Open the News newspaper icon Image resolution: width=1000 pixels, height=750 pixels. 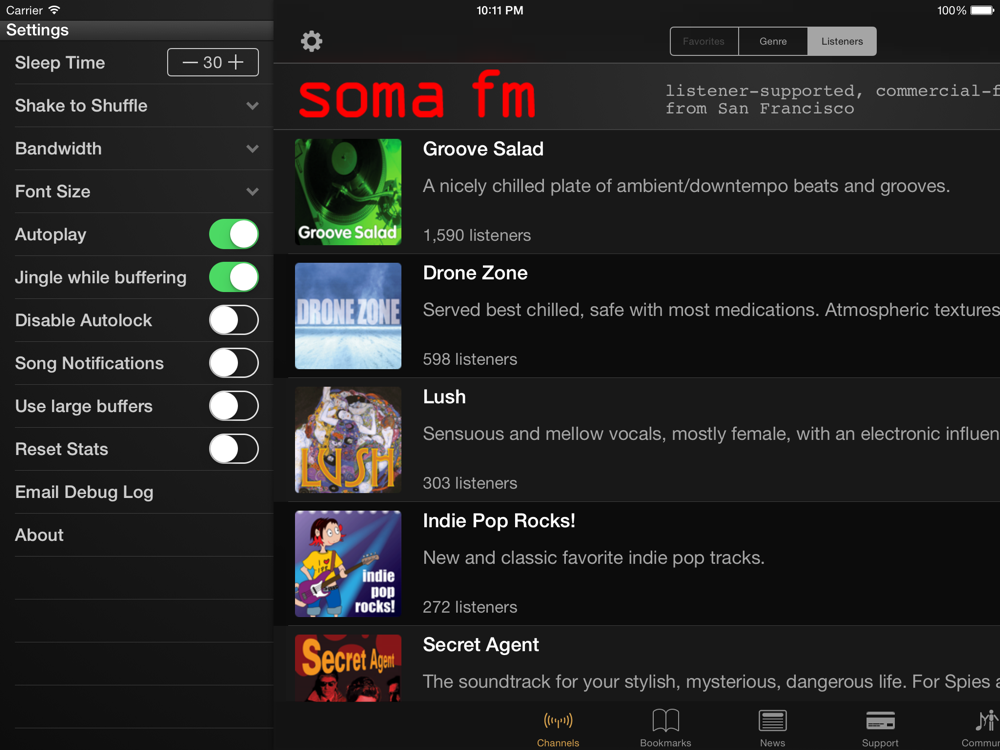tap(772, 721)
